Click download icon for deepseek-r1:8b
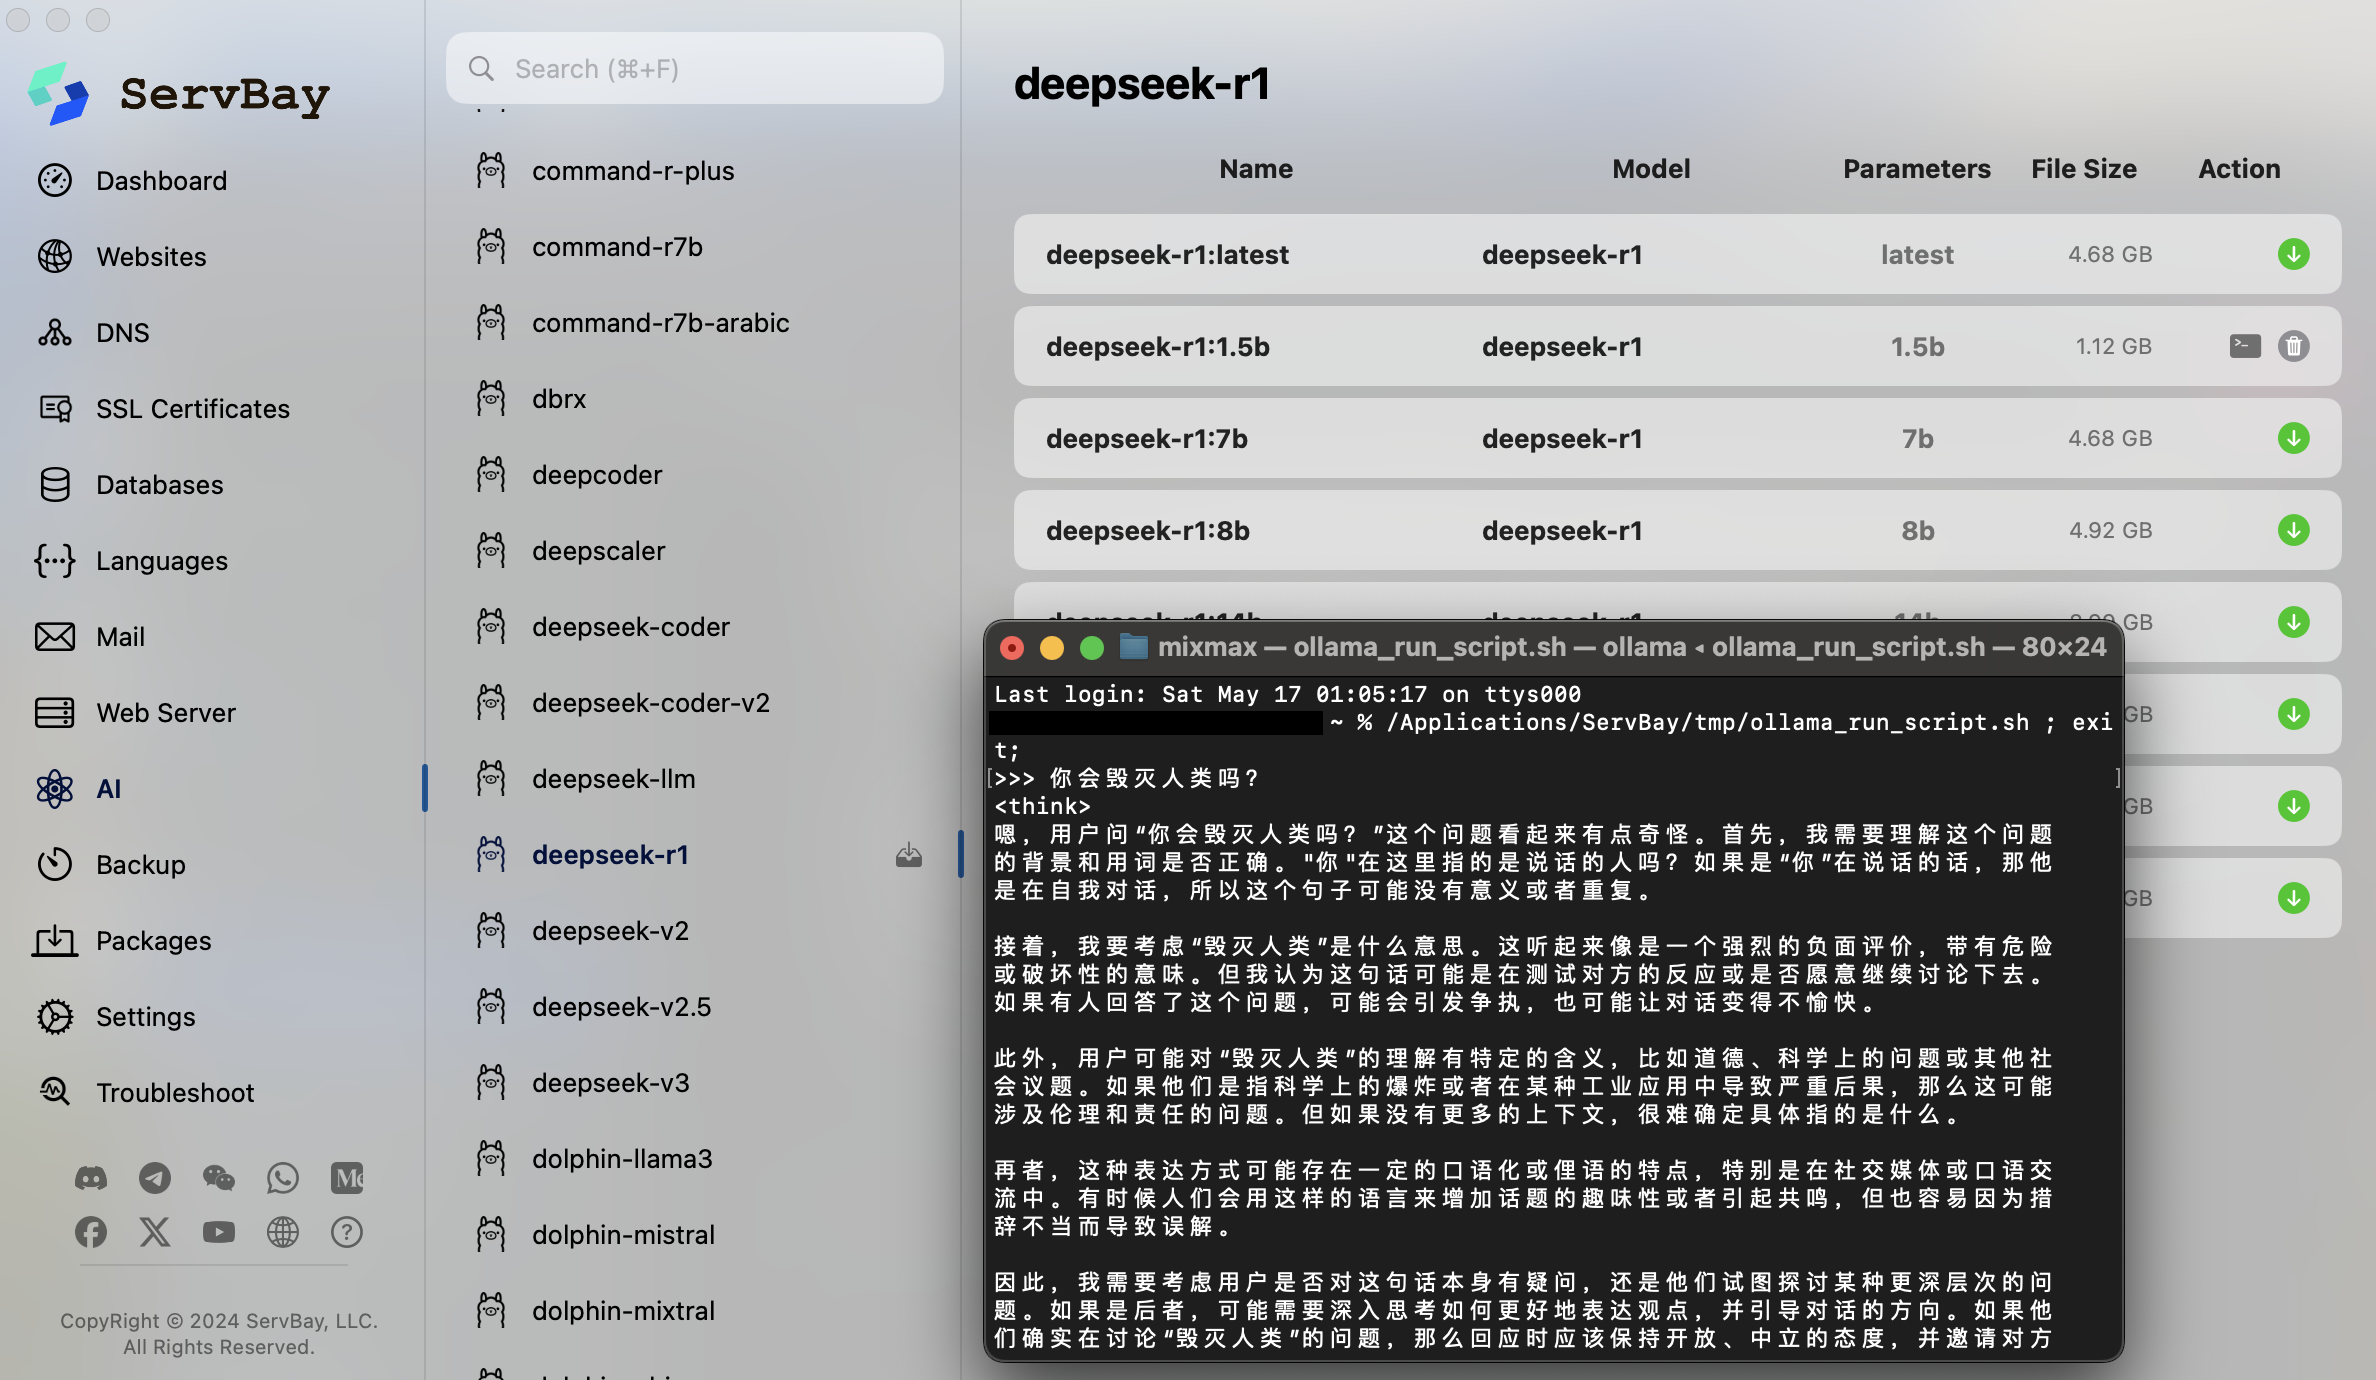 tap(2293, 530)
